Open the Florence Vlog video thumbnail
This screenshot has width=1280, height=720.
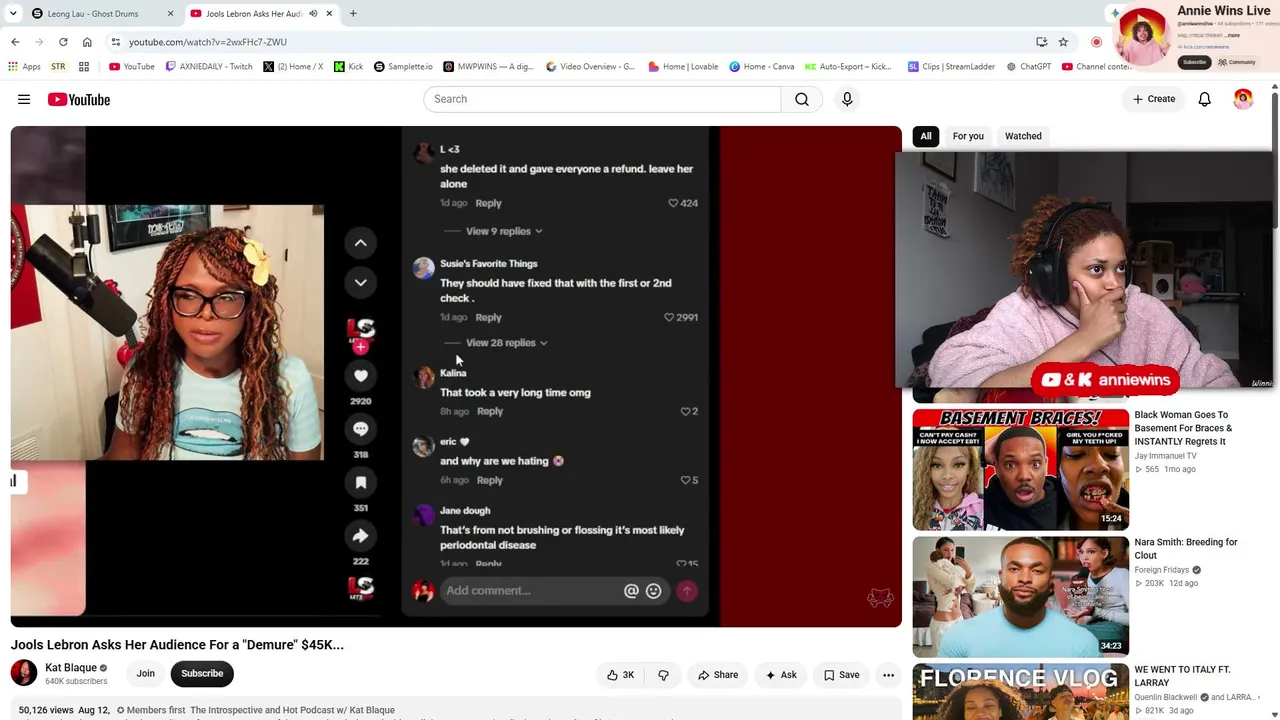tap(1020, 691)
